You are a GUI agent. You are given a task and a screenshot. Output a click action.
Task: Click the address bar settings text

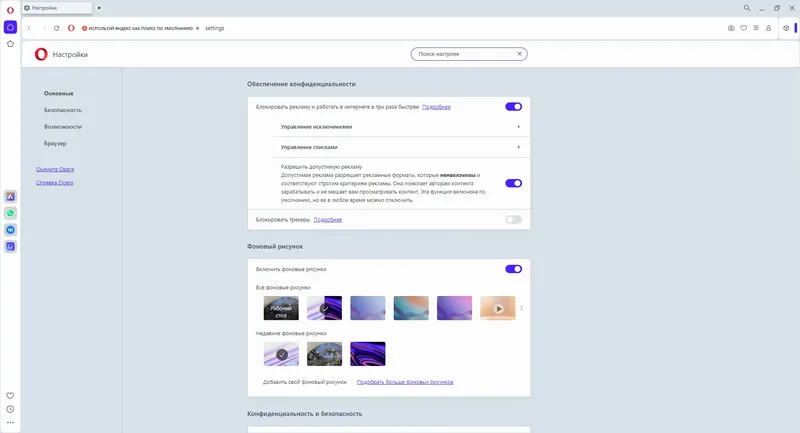pyautogui.click(x=215, y=29)
